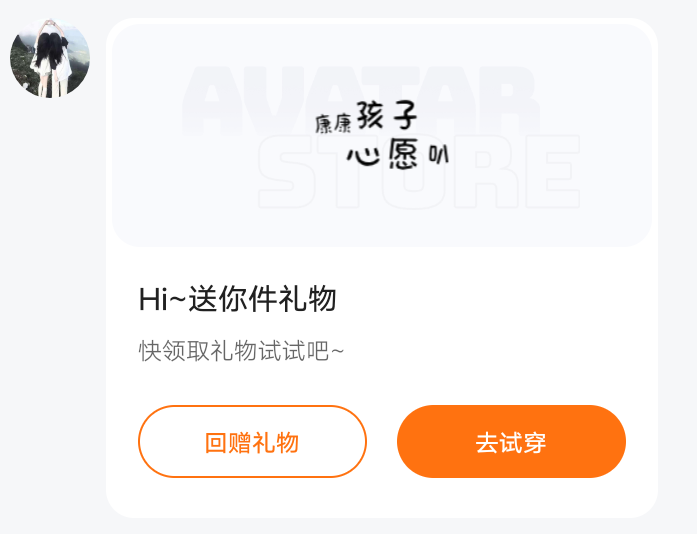The width and height of the screenshot is (697, 534).
Task: Click the 回赠礼物 button
Action: [252, 442]
